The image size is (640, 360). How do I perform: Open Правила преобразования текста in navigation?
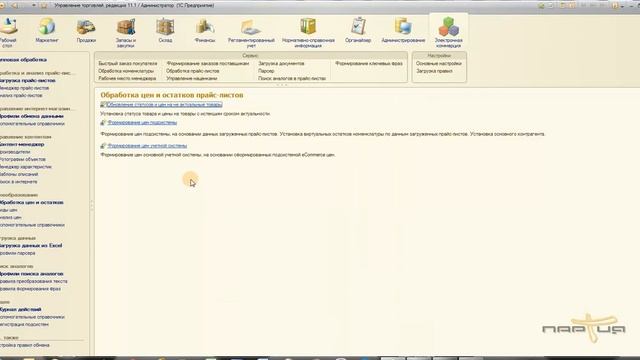click(34, 281)
